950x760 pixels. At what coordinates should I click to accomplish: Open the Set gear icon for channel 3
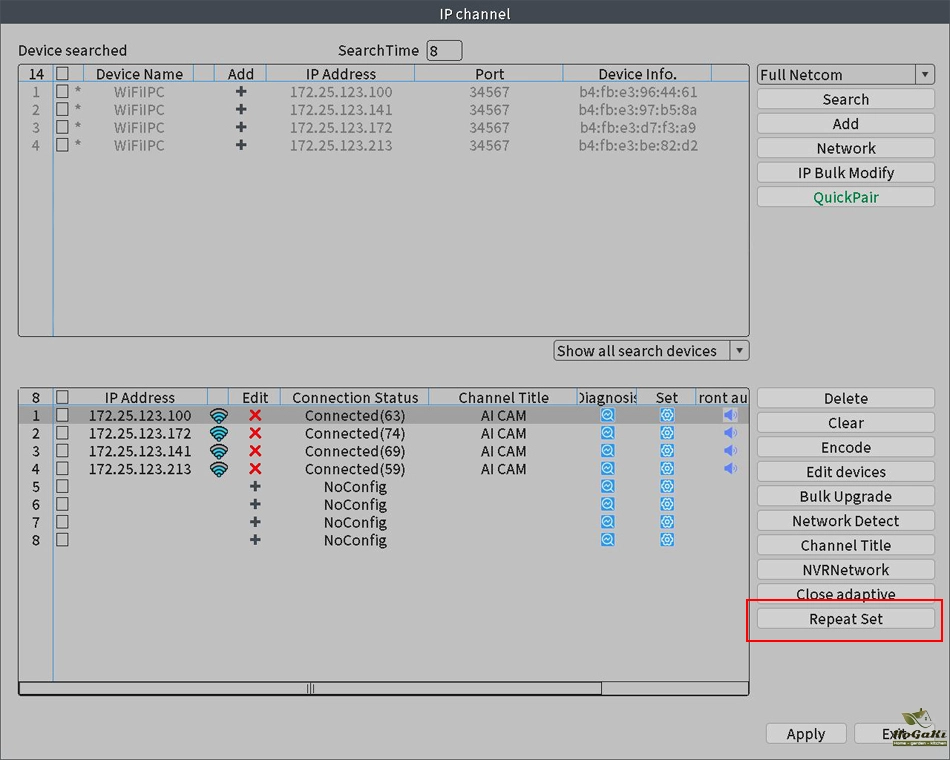point(667,452)
